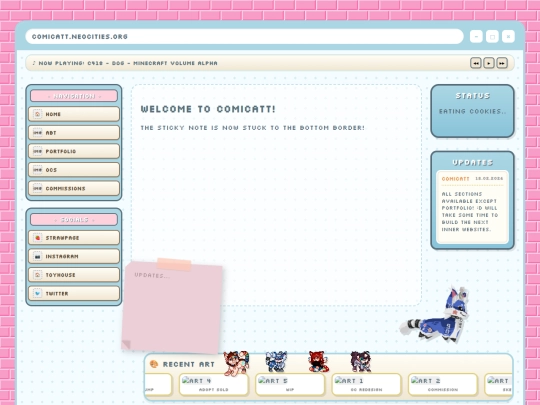Skip to the previous music track

pos(476,63)
